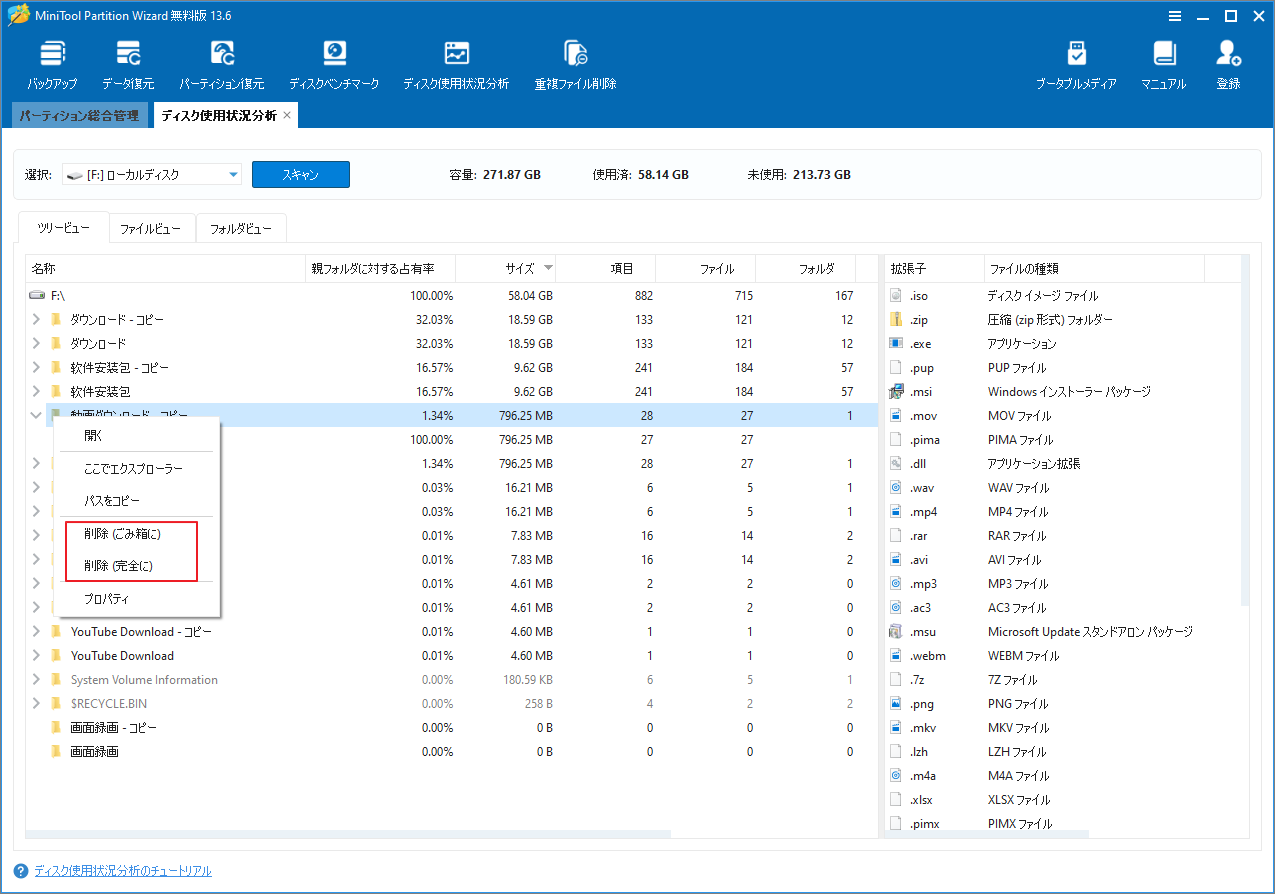Open the drive selection dropdown
This screenshot has height=894, width=1275.
tap(234, 173)
